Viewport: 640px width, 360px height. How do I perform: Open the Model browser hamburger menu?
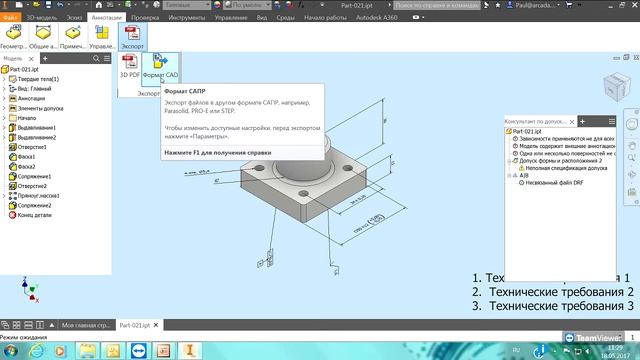(107, 58)
